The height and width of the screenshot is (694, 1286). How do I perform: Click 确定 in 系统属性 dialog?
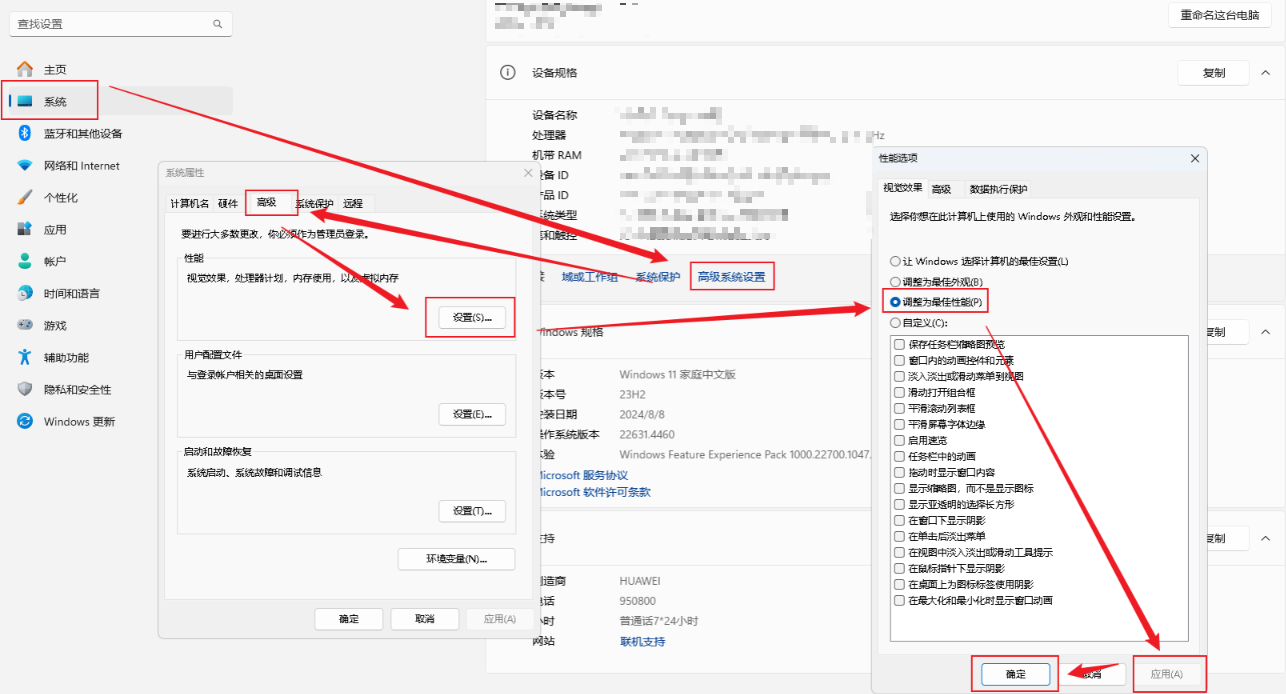click(x=349, y=619)
